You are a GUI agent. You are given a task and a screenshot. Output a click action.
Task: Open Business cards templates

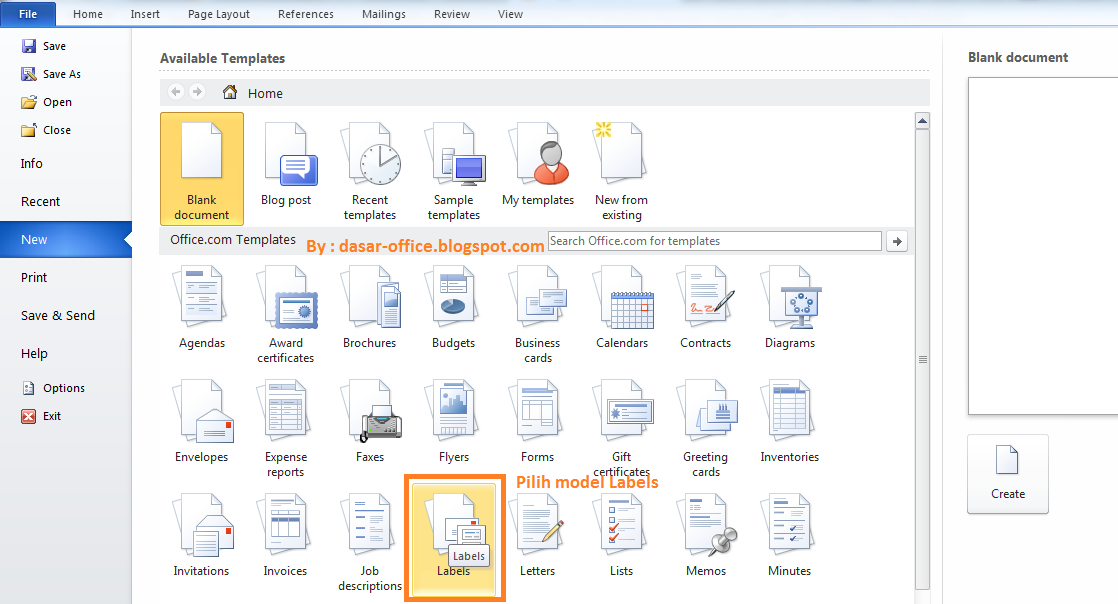(538, 312)
